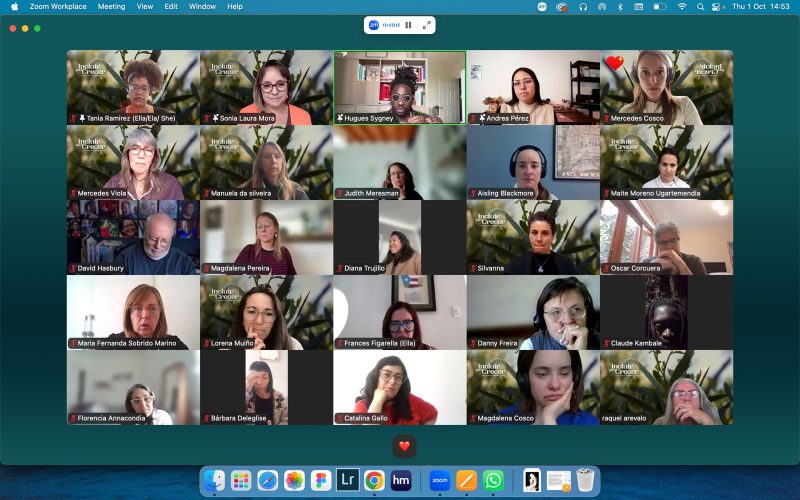The image size is (800, 500).
Task: Select Maria Fernanda Sobrido Marino's video tile
Action: pos(133,312)
